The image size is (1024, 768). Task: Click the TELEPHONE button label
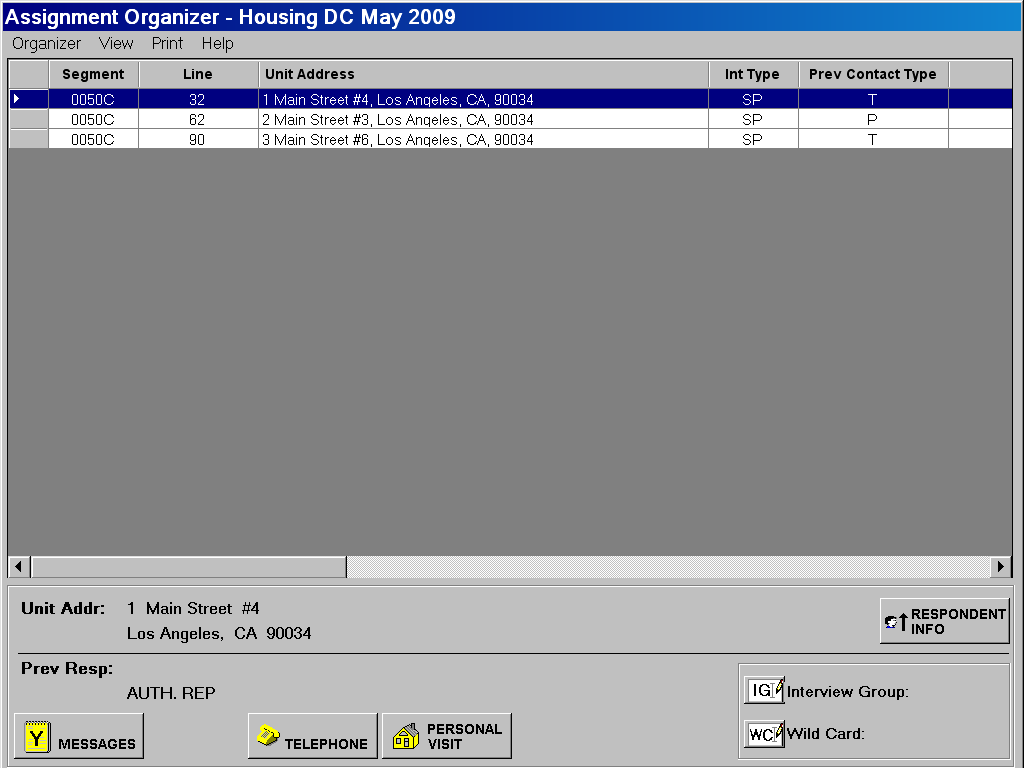(x=326, y=744)
